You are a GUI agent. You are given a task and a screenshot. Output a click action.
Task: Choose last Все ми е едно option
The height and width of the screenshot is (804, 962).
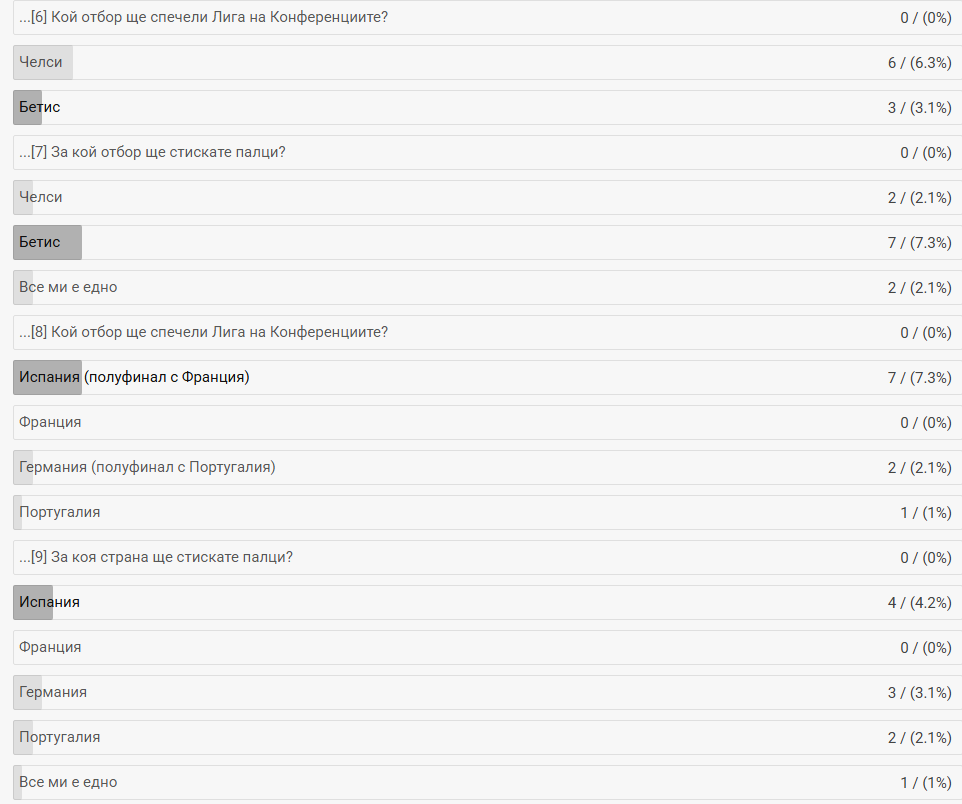point(487,783)
